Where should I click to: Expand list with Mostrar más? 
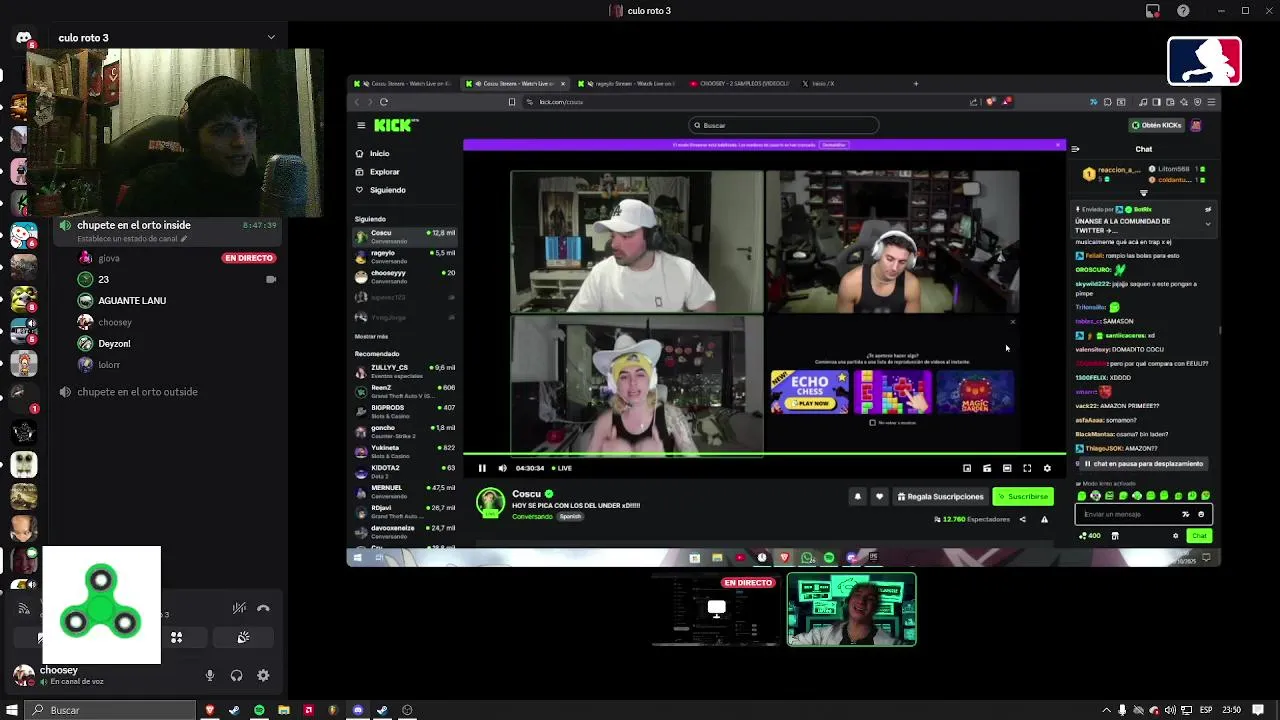pyautogui.click(x=371, y=337)
